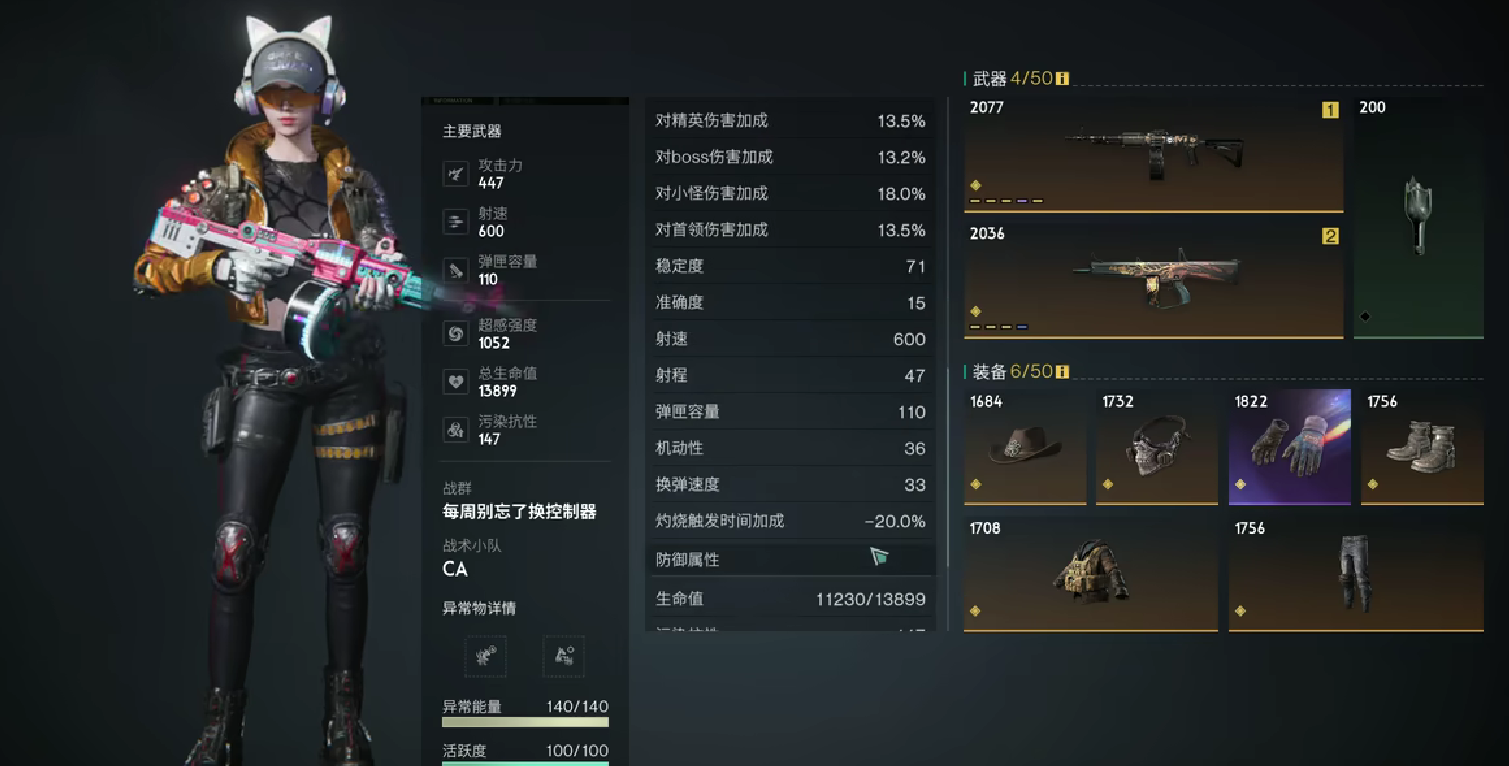Click the guild name 每周别忘了换控制器
Screen dimensions: 1509x766
pyautogui.click(x=520, y=512)
